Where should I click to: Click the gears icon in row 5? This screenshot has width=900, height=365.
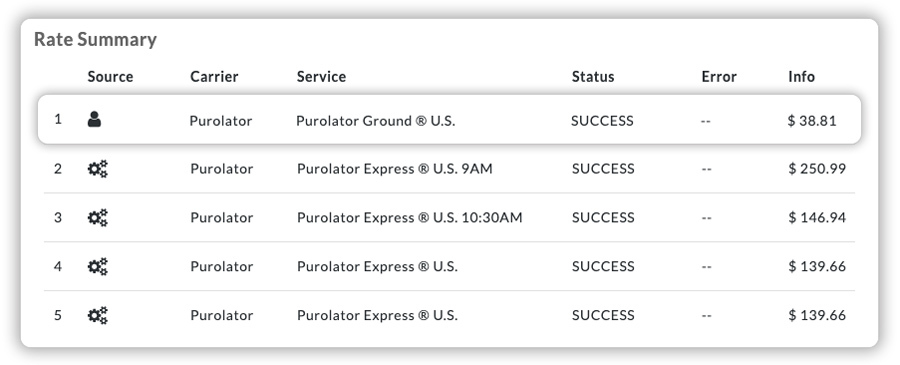click(98, 315)
